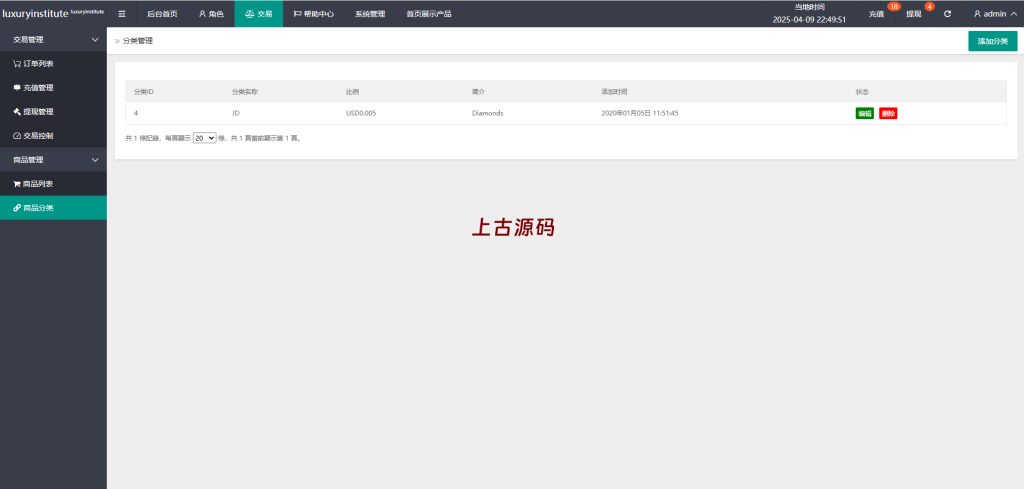The image size is (1024, 489).
Task: Collapse the 交易管理 sidebar section
Action: click(x=53, y=39)
